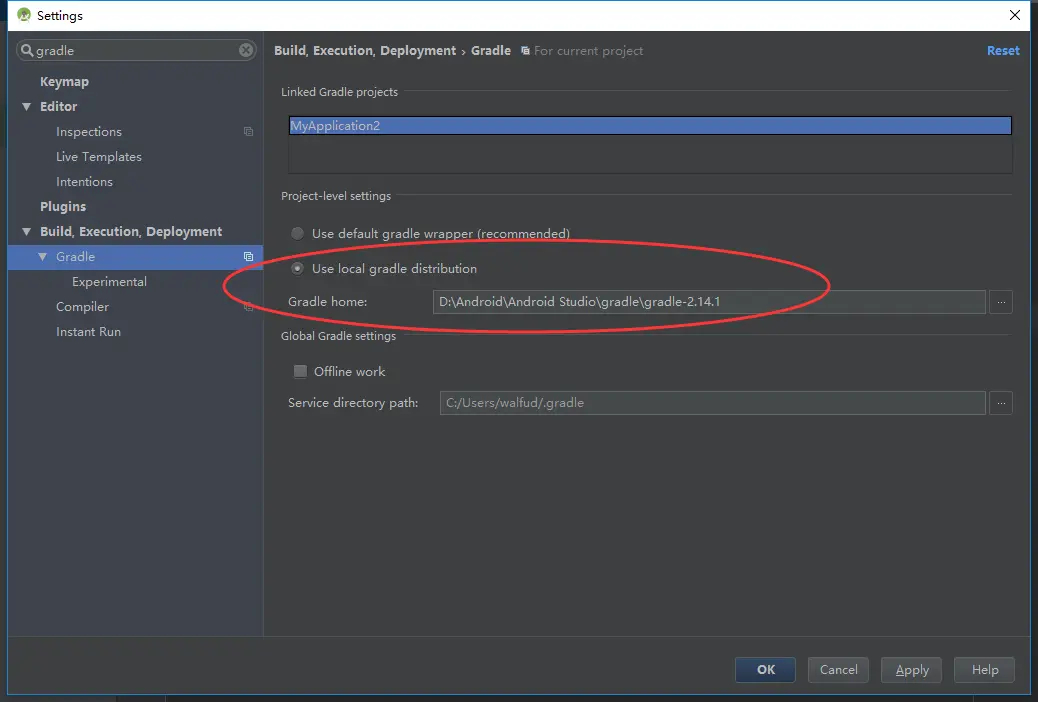Select the Experimental Gradle settings

[109, 281]
